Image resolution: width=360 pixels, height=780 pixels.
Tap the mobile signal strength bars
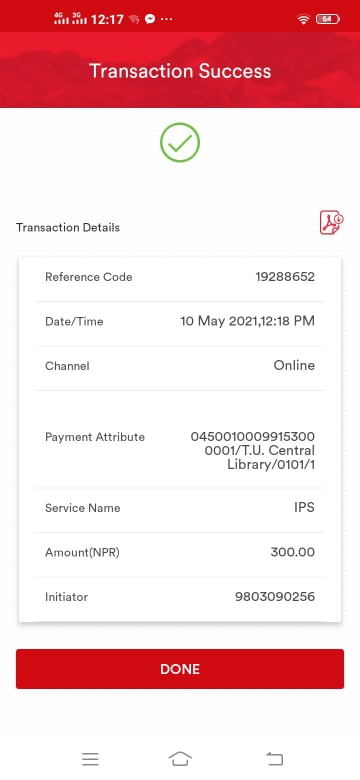point(70,19)
